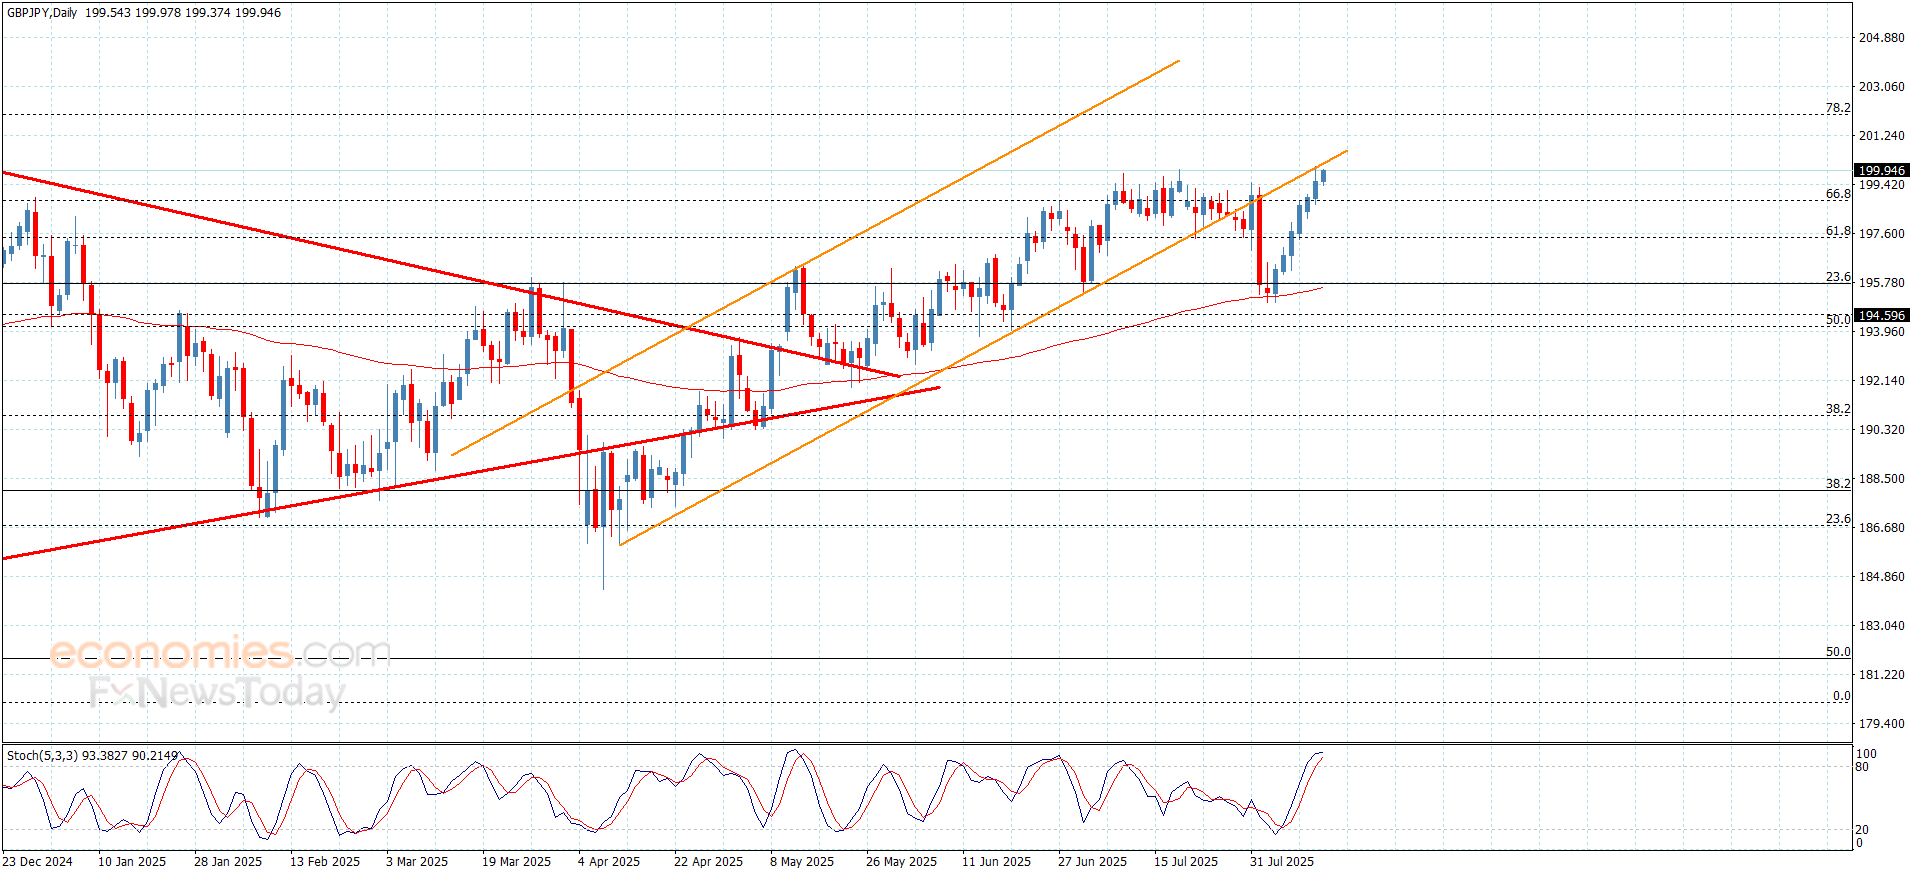Screen dimensions: 1916x874
Task: Click the 193.960 price axis value
Action: [x=1881, y=332]
